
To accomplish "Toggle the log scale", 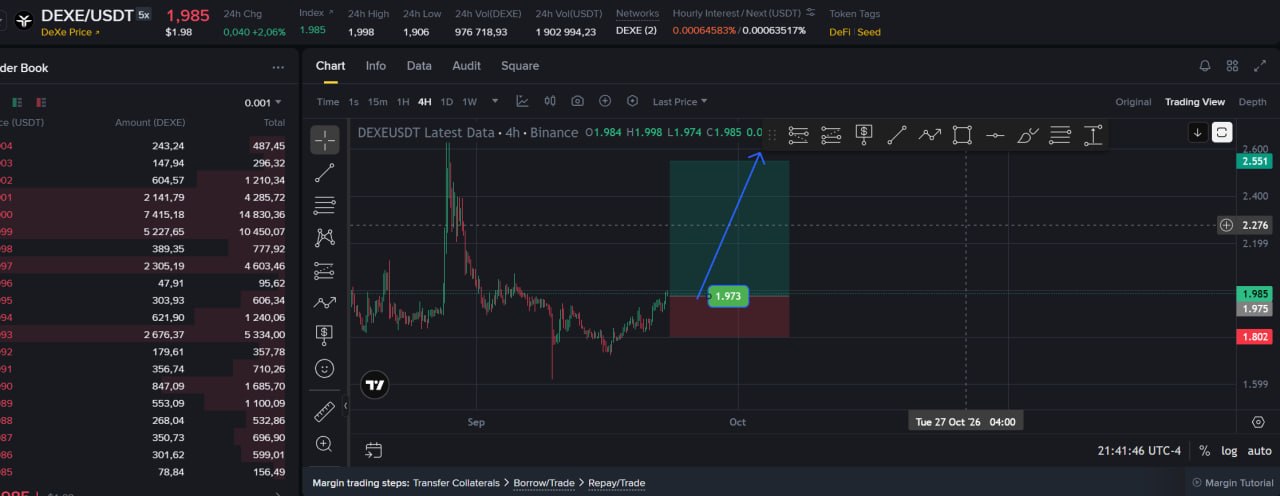I will point(1229,451).
